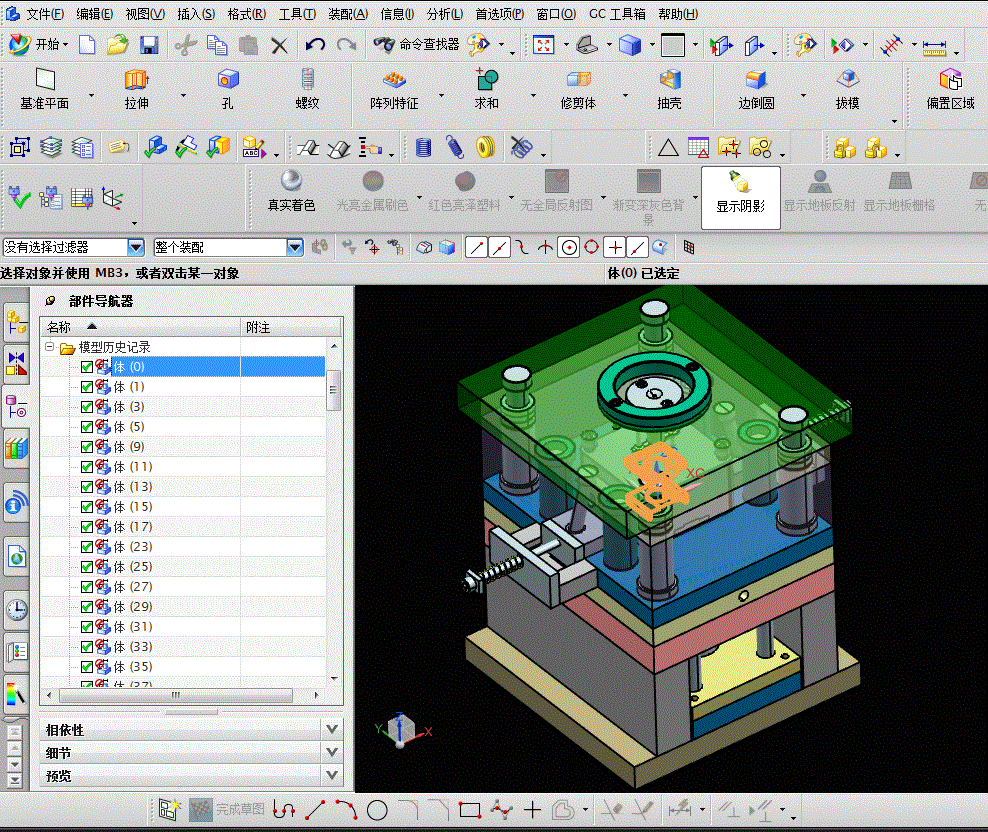This screenshot has height=832, width=988.
Task: Open dropdown arrow beside 拉伸
Action: point(183,95)
